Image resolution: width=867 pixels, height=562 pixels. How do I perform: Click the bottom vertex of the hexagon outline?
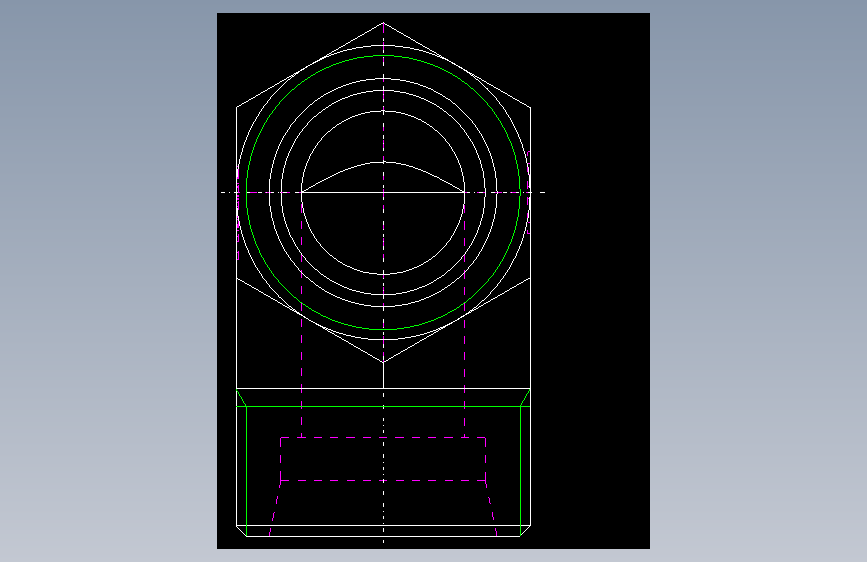point(383,362)
